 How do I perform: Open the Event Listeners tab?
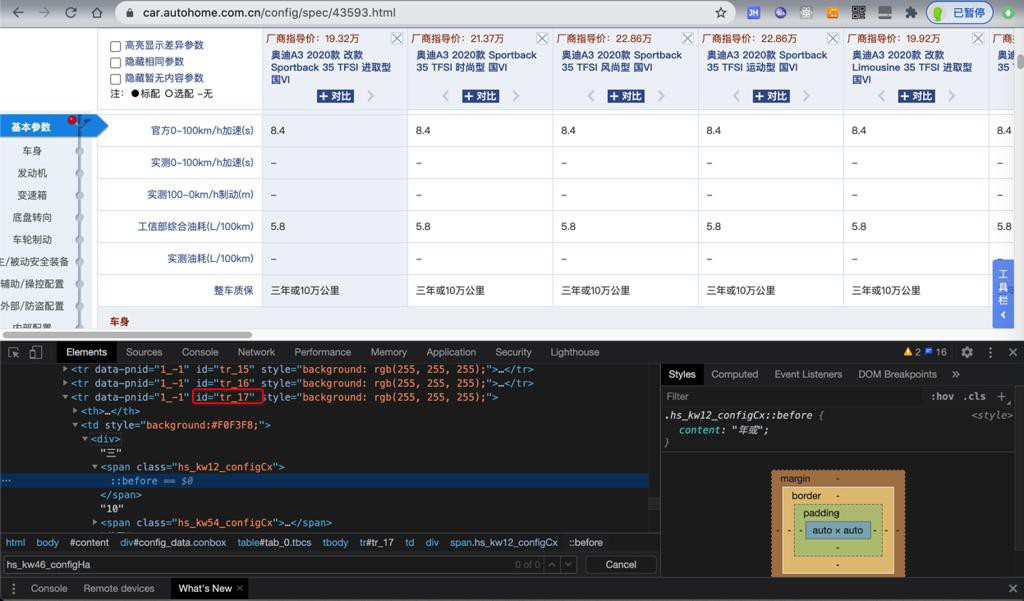tap(808, 374)
